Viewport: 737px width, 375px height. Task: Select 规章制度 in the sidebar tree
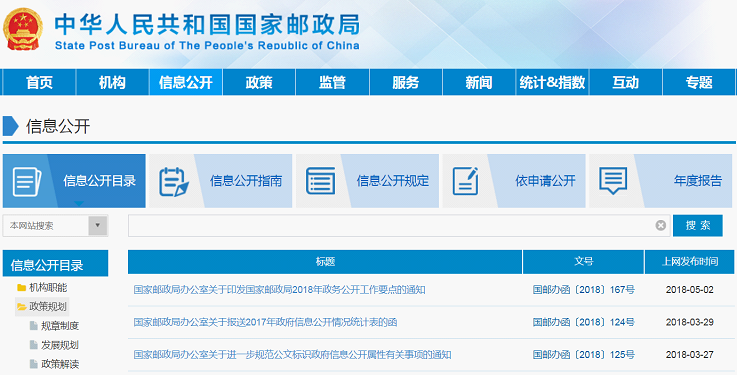coord(60,326)
